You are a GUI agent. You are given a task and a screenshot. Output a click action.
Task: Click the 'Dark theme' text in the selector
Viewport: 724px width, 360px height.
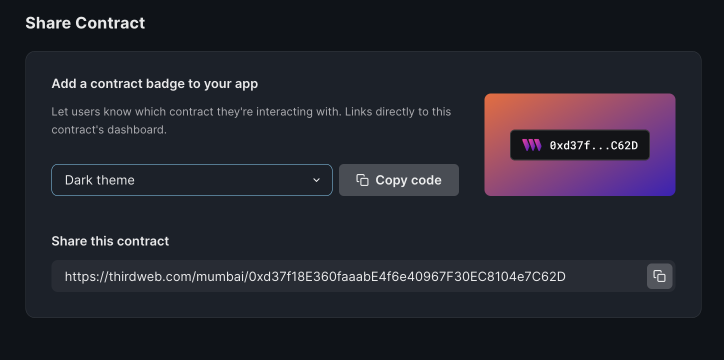coord(100,180)
